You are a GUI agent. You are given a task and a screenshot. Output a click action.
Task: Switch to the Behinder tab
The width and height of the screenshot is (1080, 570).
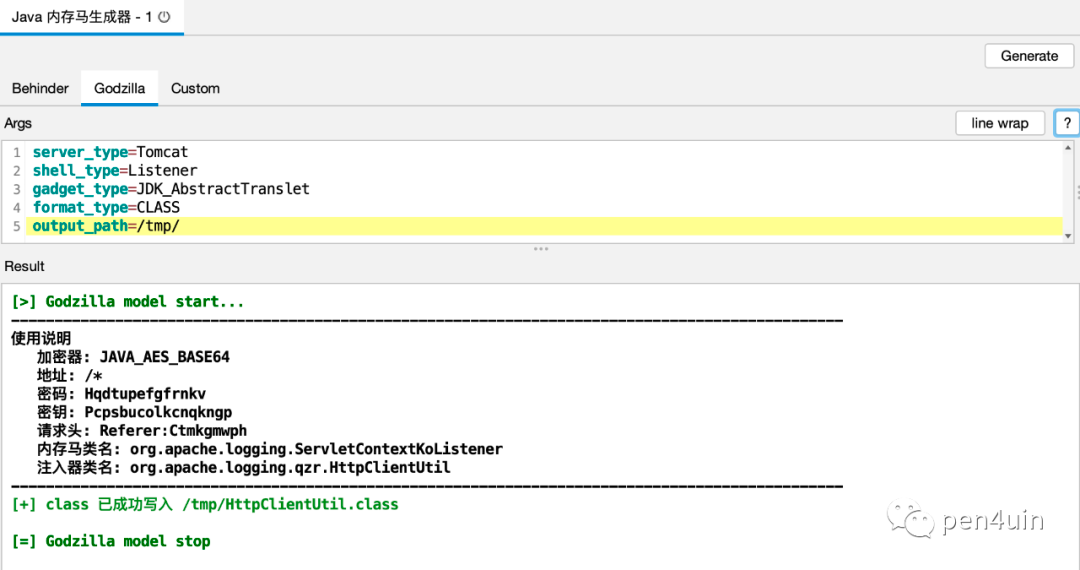[40, 88]
